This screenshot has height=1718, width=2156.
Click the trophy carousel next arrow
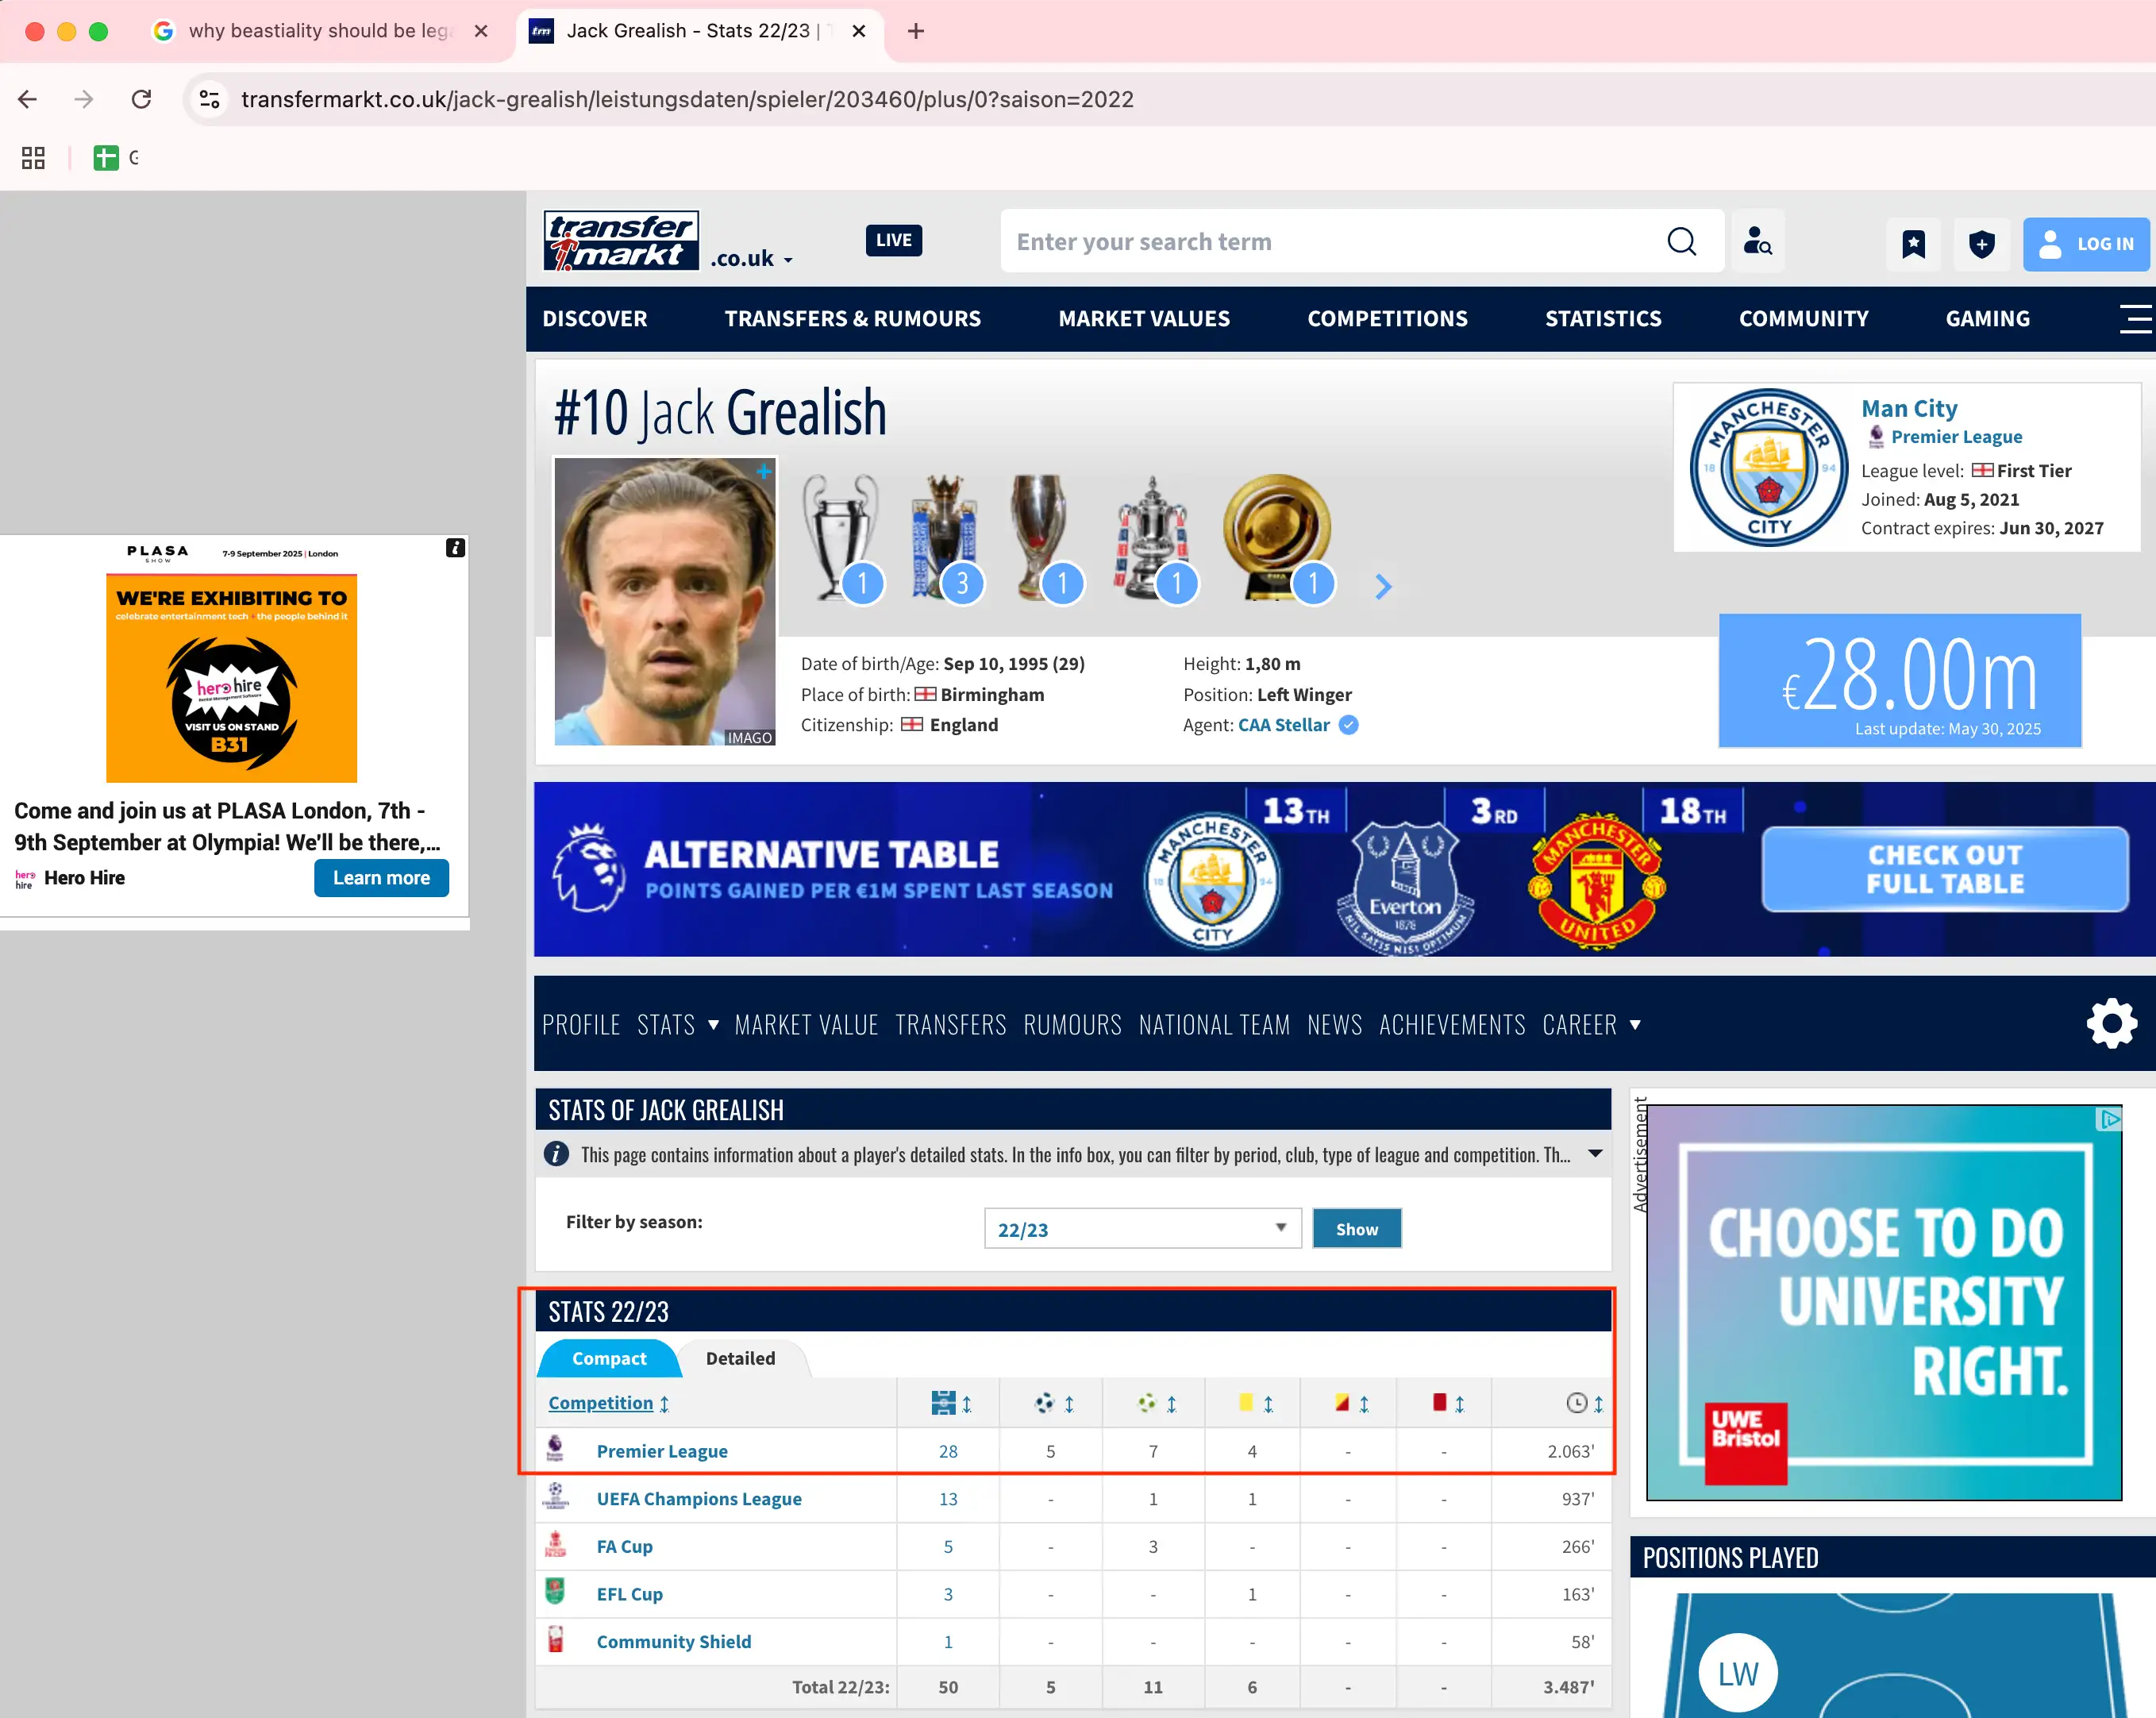(x=1382, y=587)
